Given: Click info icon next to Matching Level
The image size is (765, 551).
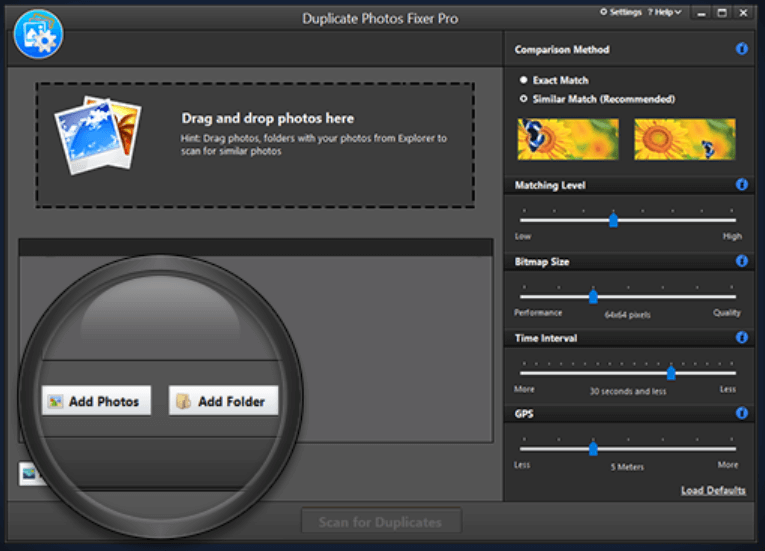Looking at the screenshot, I should click(x=742, y=185).
